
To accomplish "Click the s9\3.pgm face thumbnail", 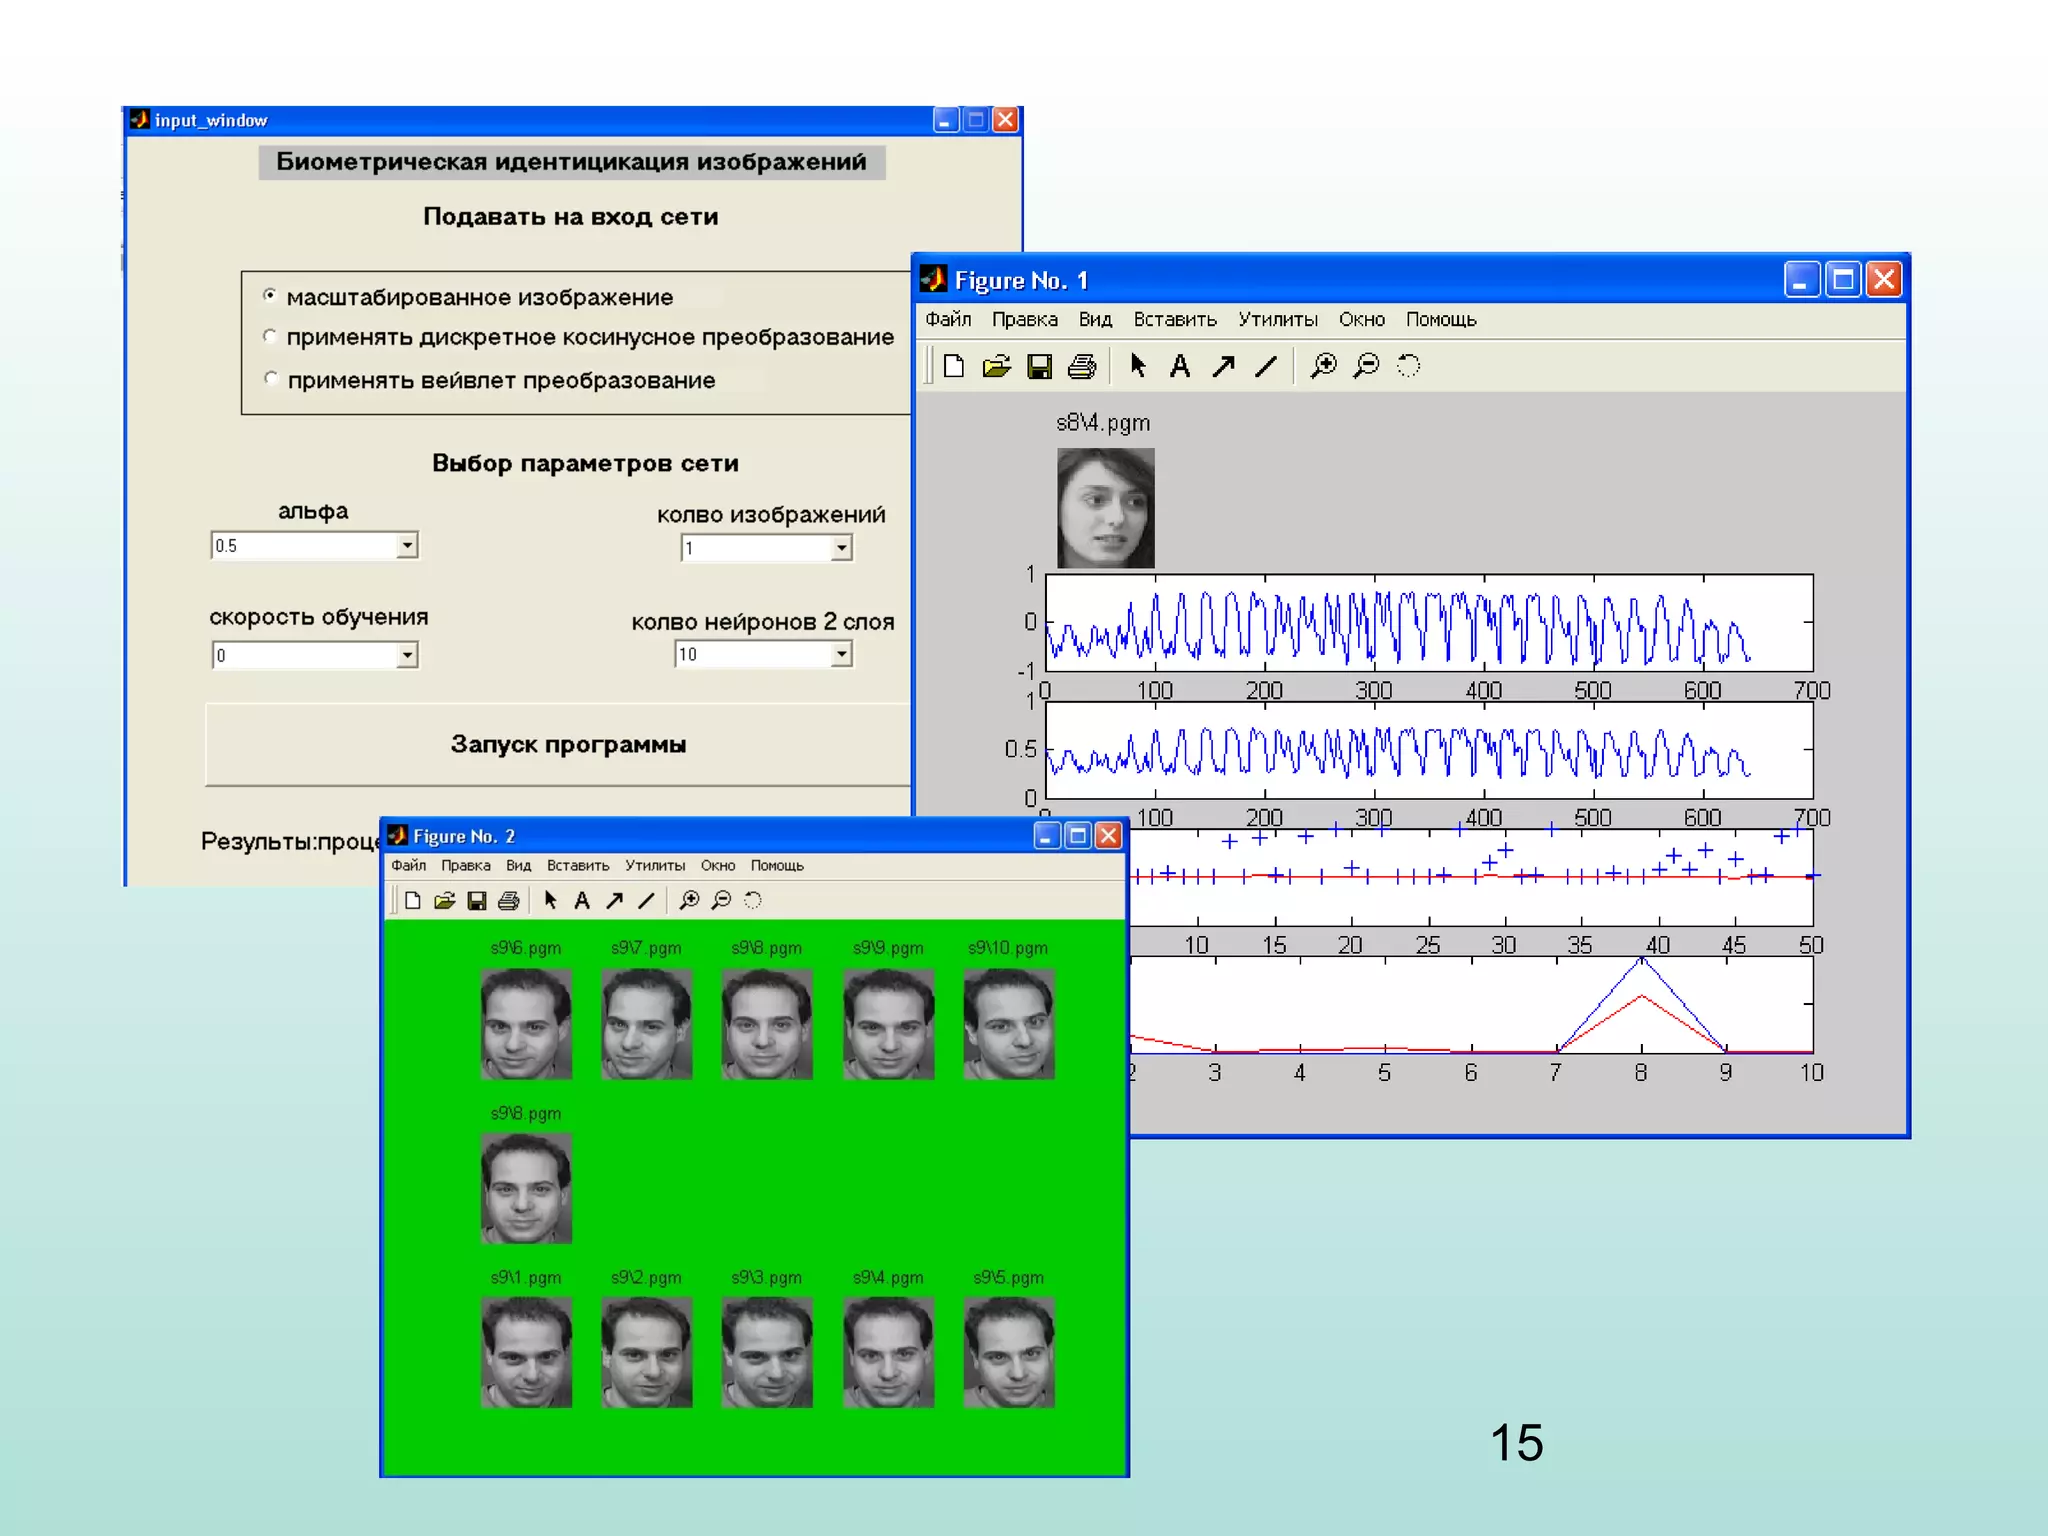I will [x=767, y=1352].
